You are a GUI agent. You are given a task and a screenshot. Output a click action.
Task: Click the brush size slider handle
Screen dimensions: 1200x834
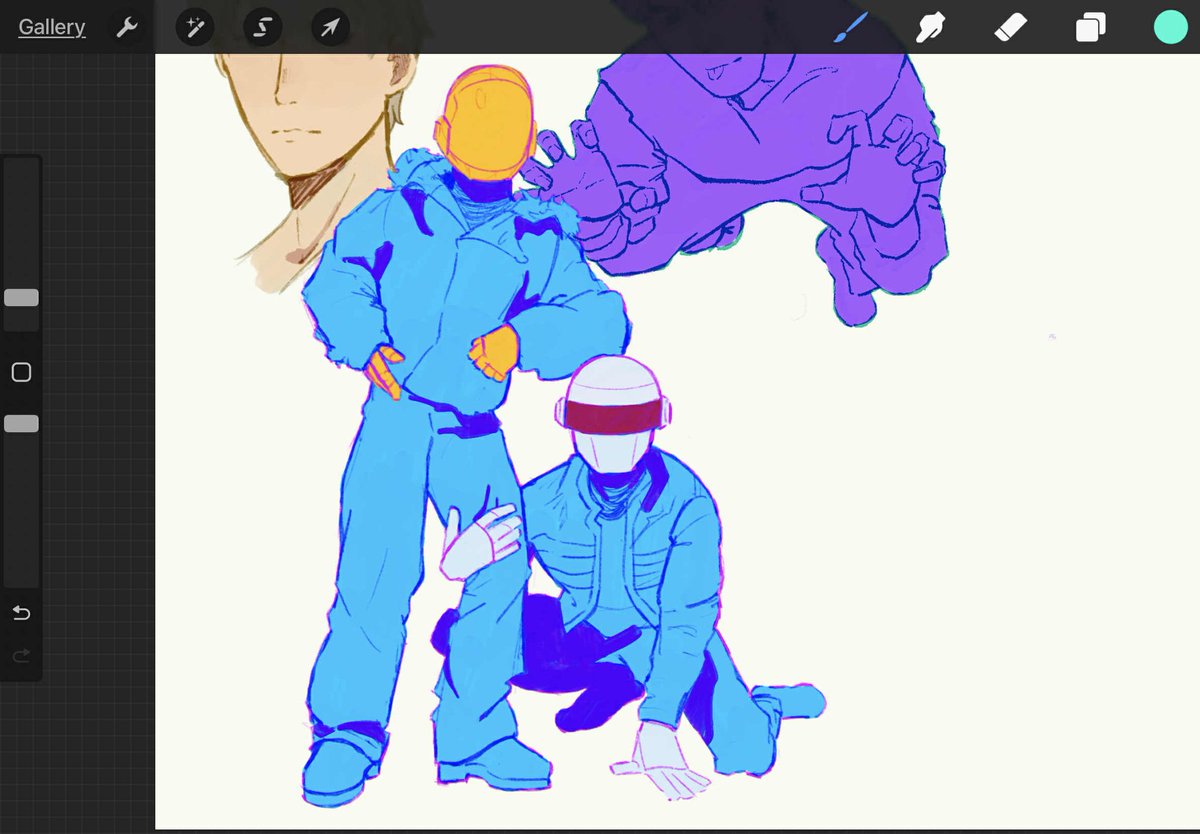point(21,298)
